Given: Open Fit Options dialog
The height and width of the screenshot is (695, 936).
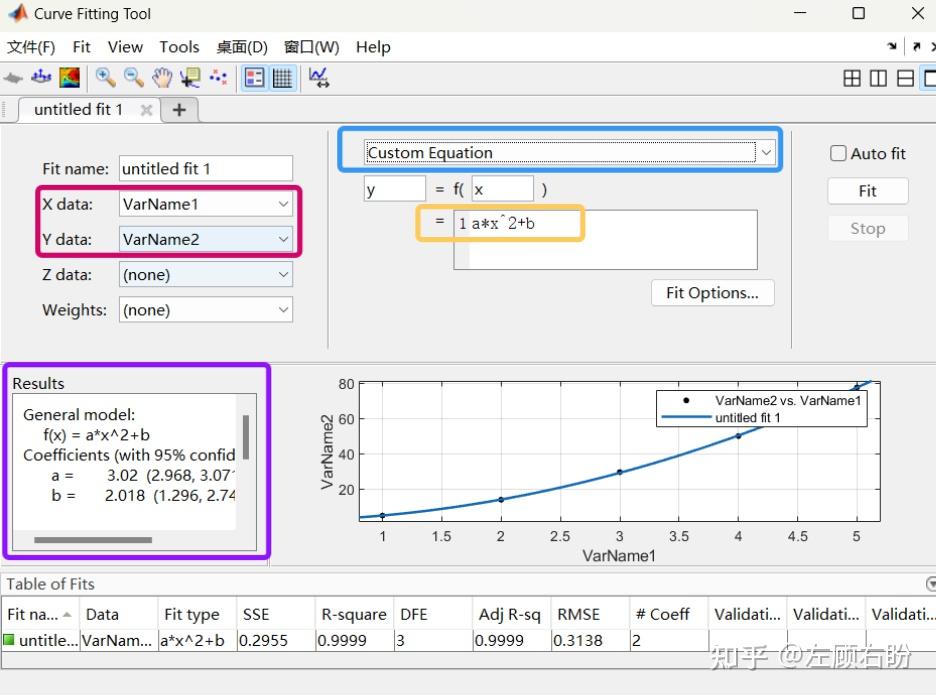Looking at the screenshot, I should pos(712,293).
